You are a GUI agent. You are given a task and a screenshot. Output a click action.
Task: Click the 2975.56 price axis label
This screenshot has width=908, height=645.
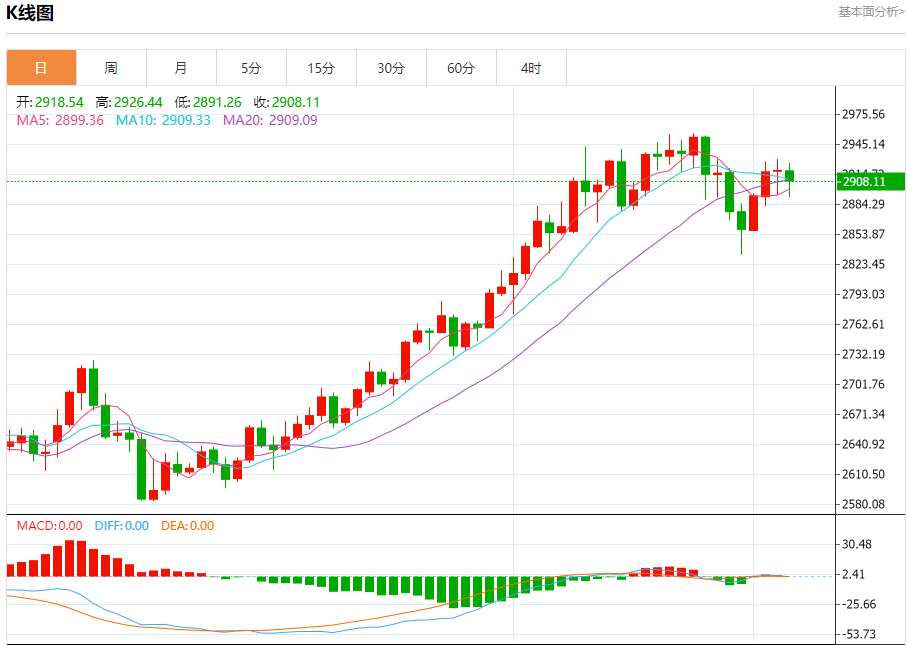pyautogui.click(x=863, y=114)
